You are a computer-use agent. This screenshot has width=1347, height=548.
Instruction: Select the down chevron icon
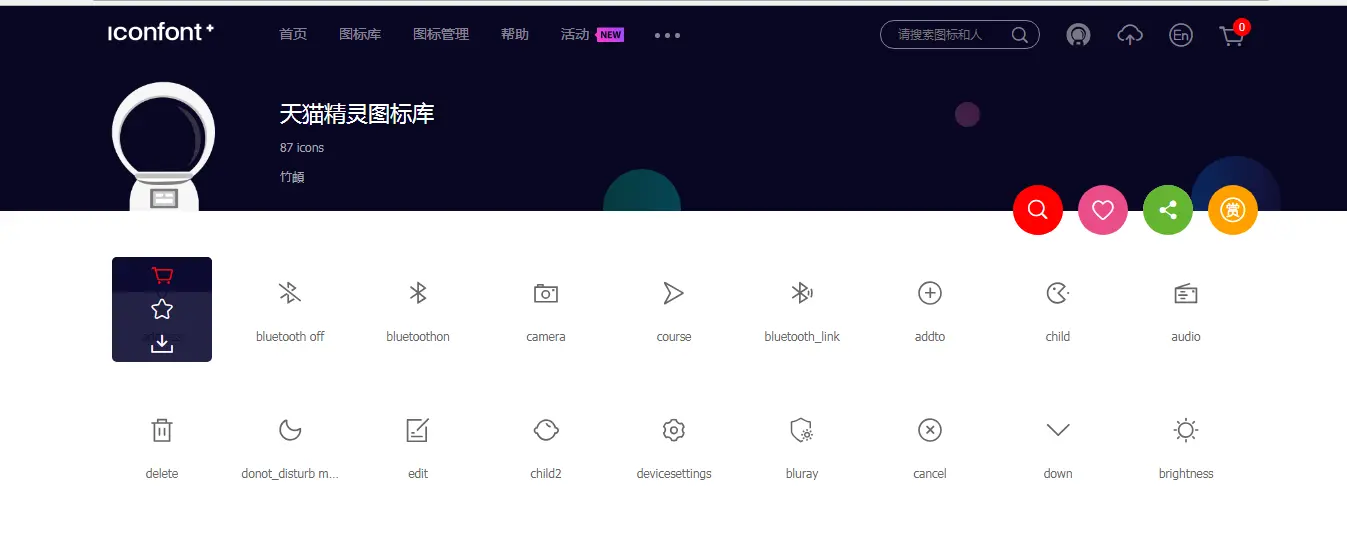1058,430
